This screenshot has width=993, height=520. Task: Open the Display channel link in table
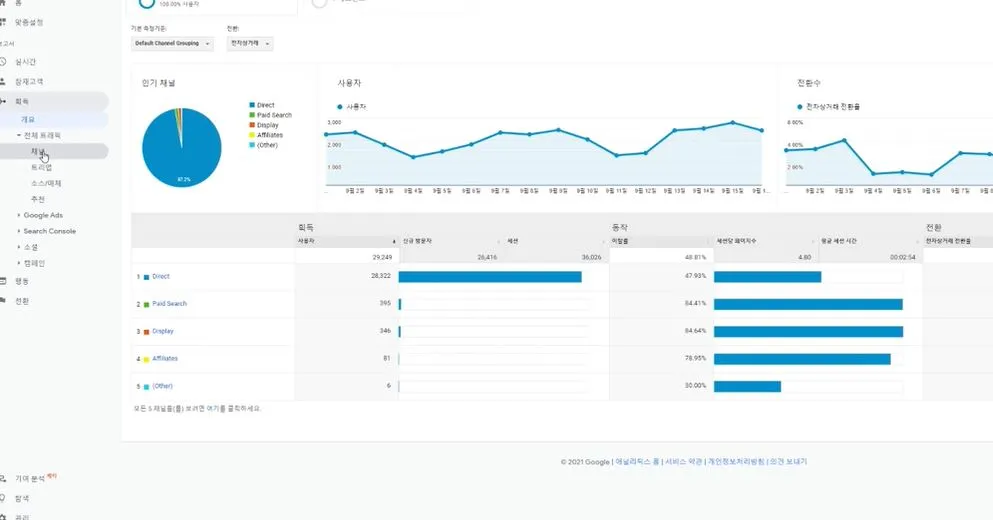(163, 331)
